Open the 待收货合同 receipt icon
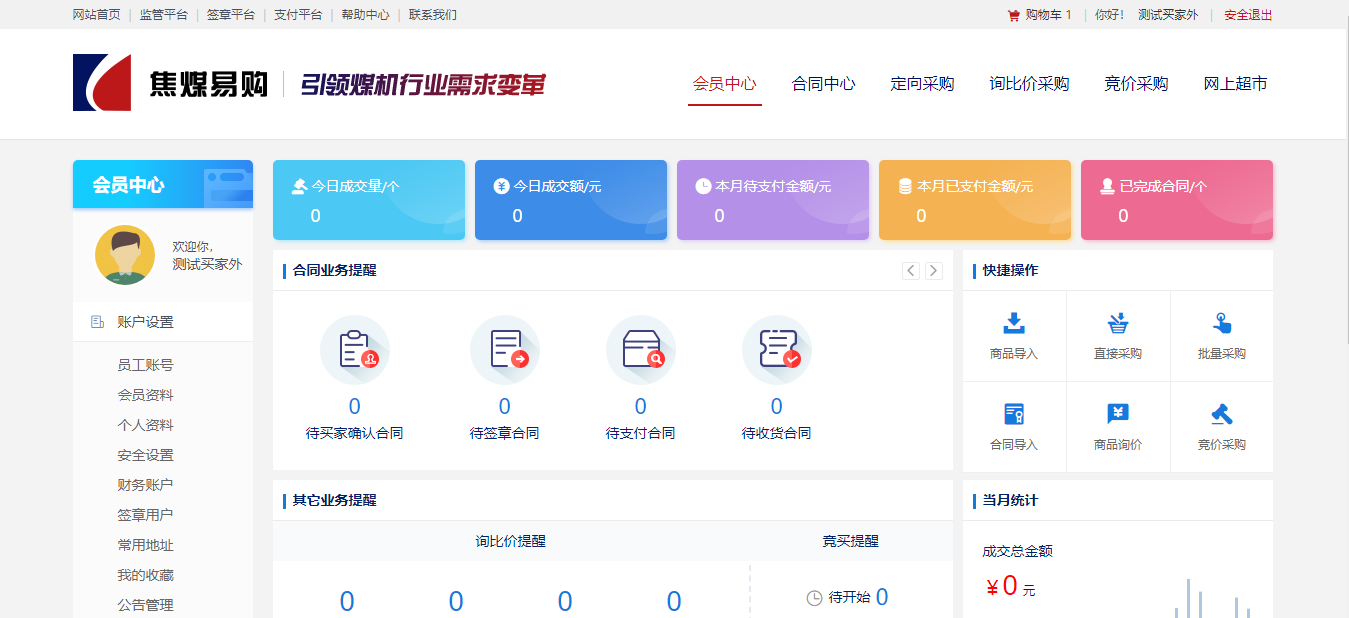 coord(776,350)
